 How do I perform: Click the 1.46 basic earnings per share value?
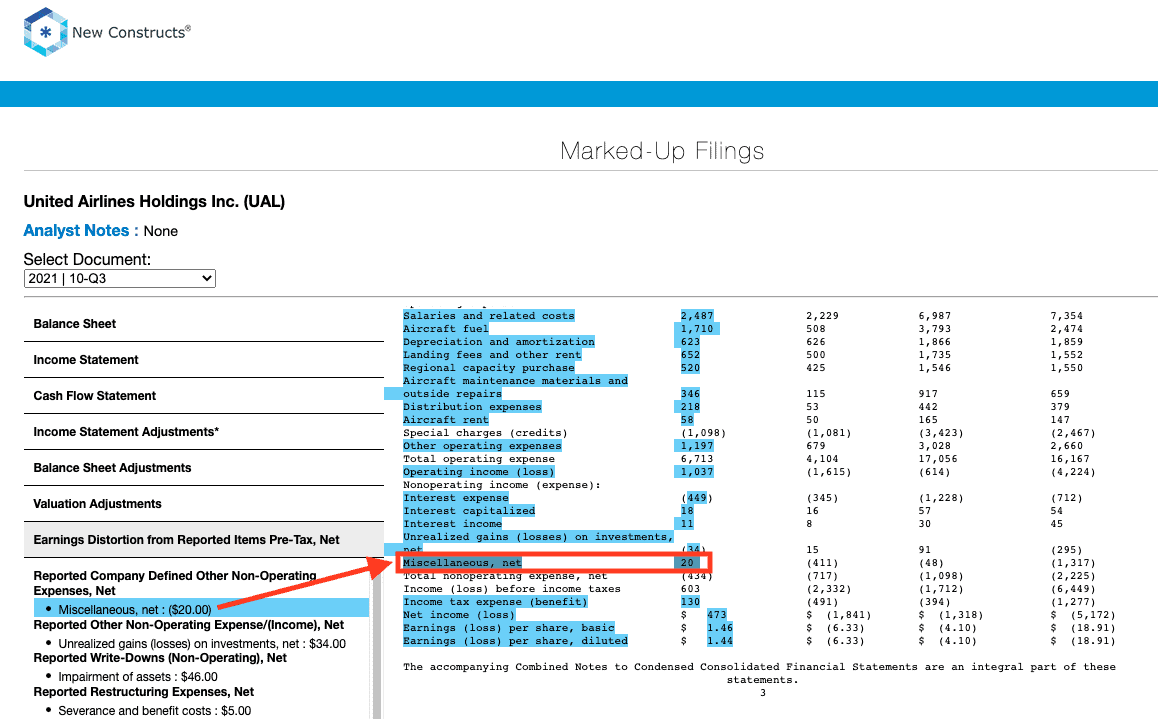pyautogui.click(x=720, y=628)
